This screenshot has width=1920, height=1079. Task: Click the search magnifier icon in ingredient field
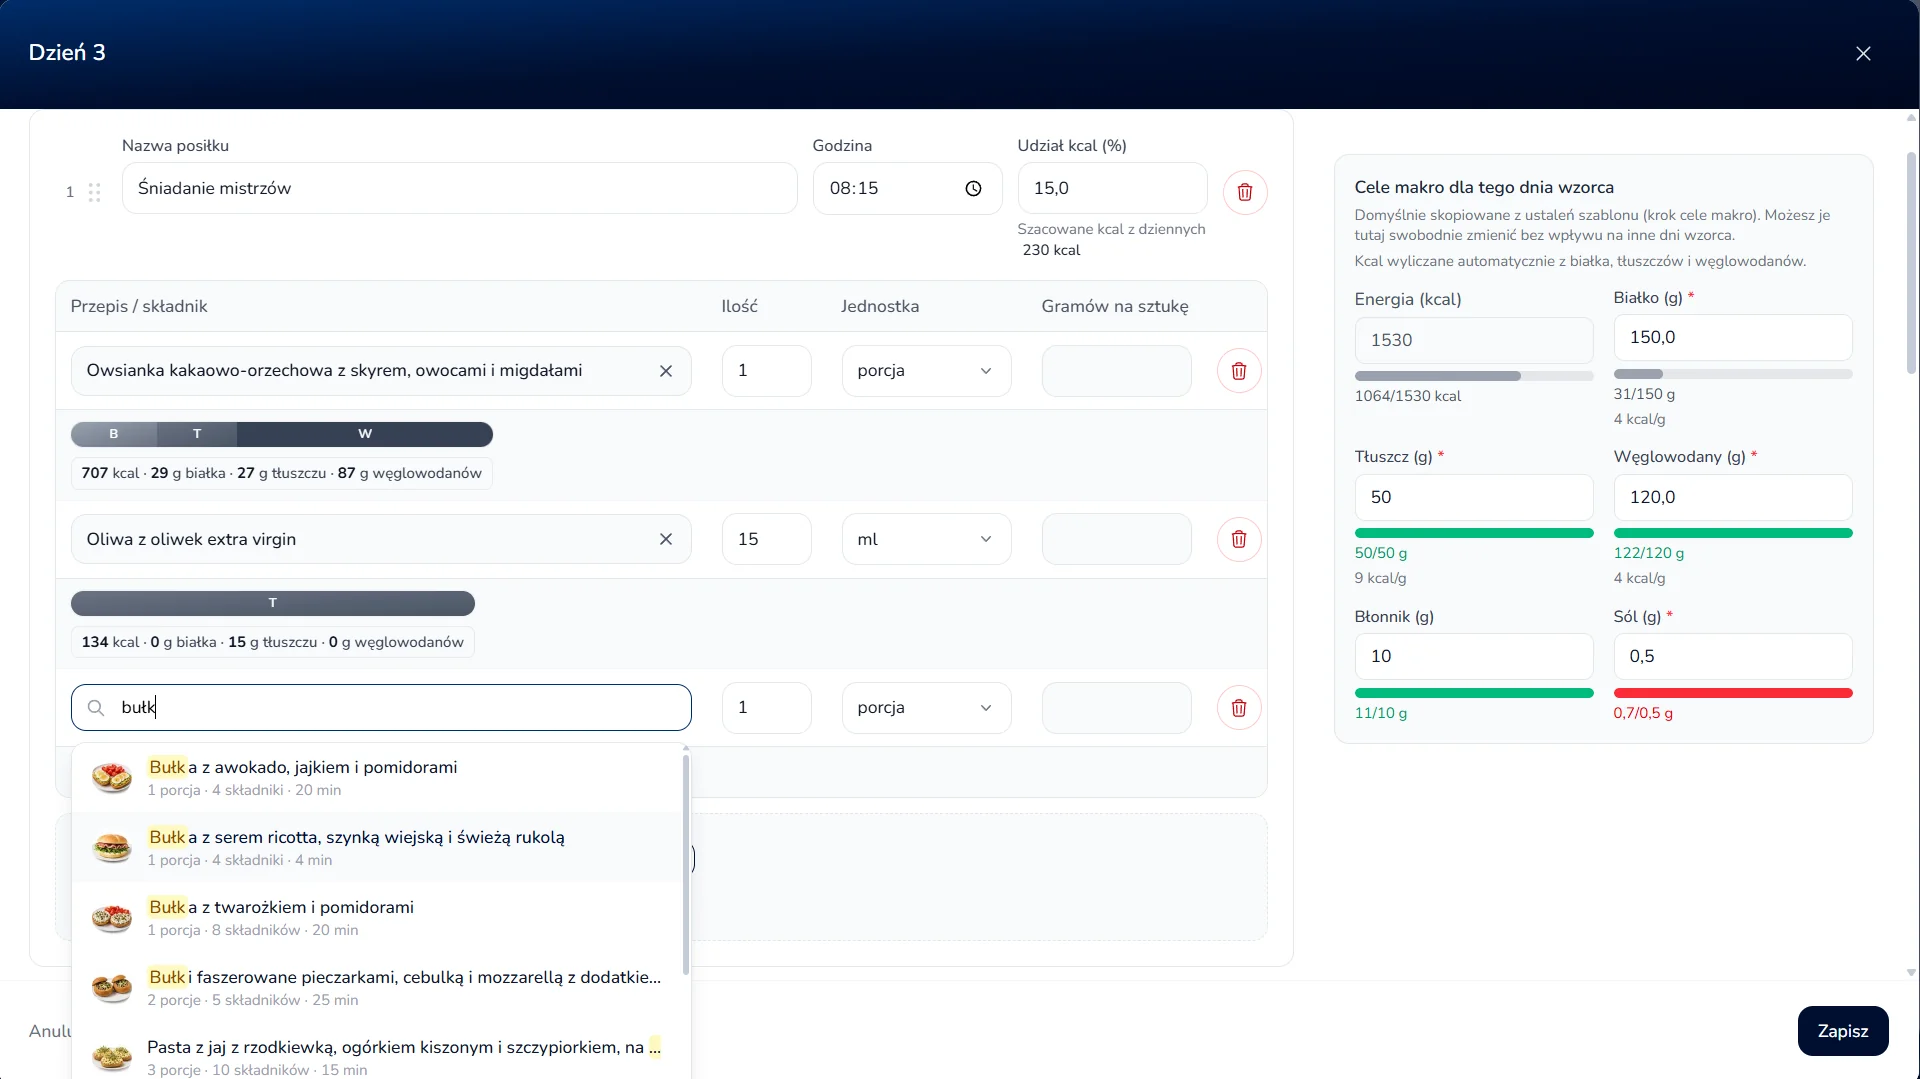96,708
